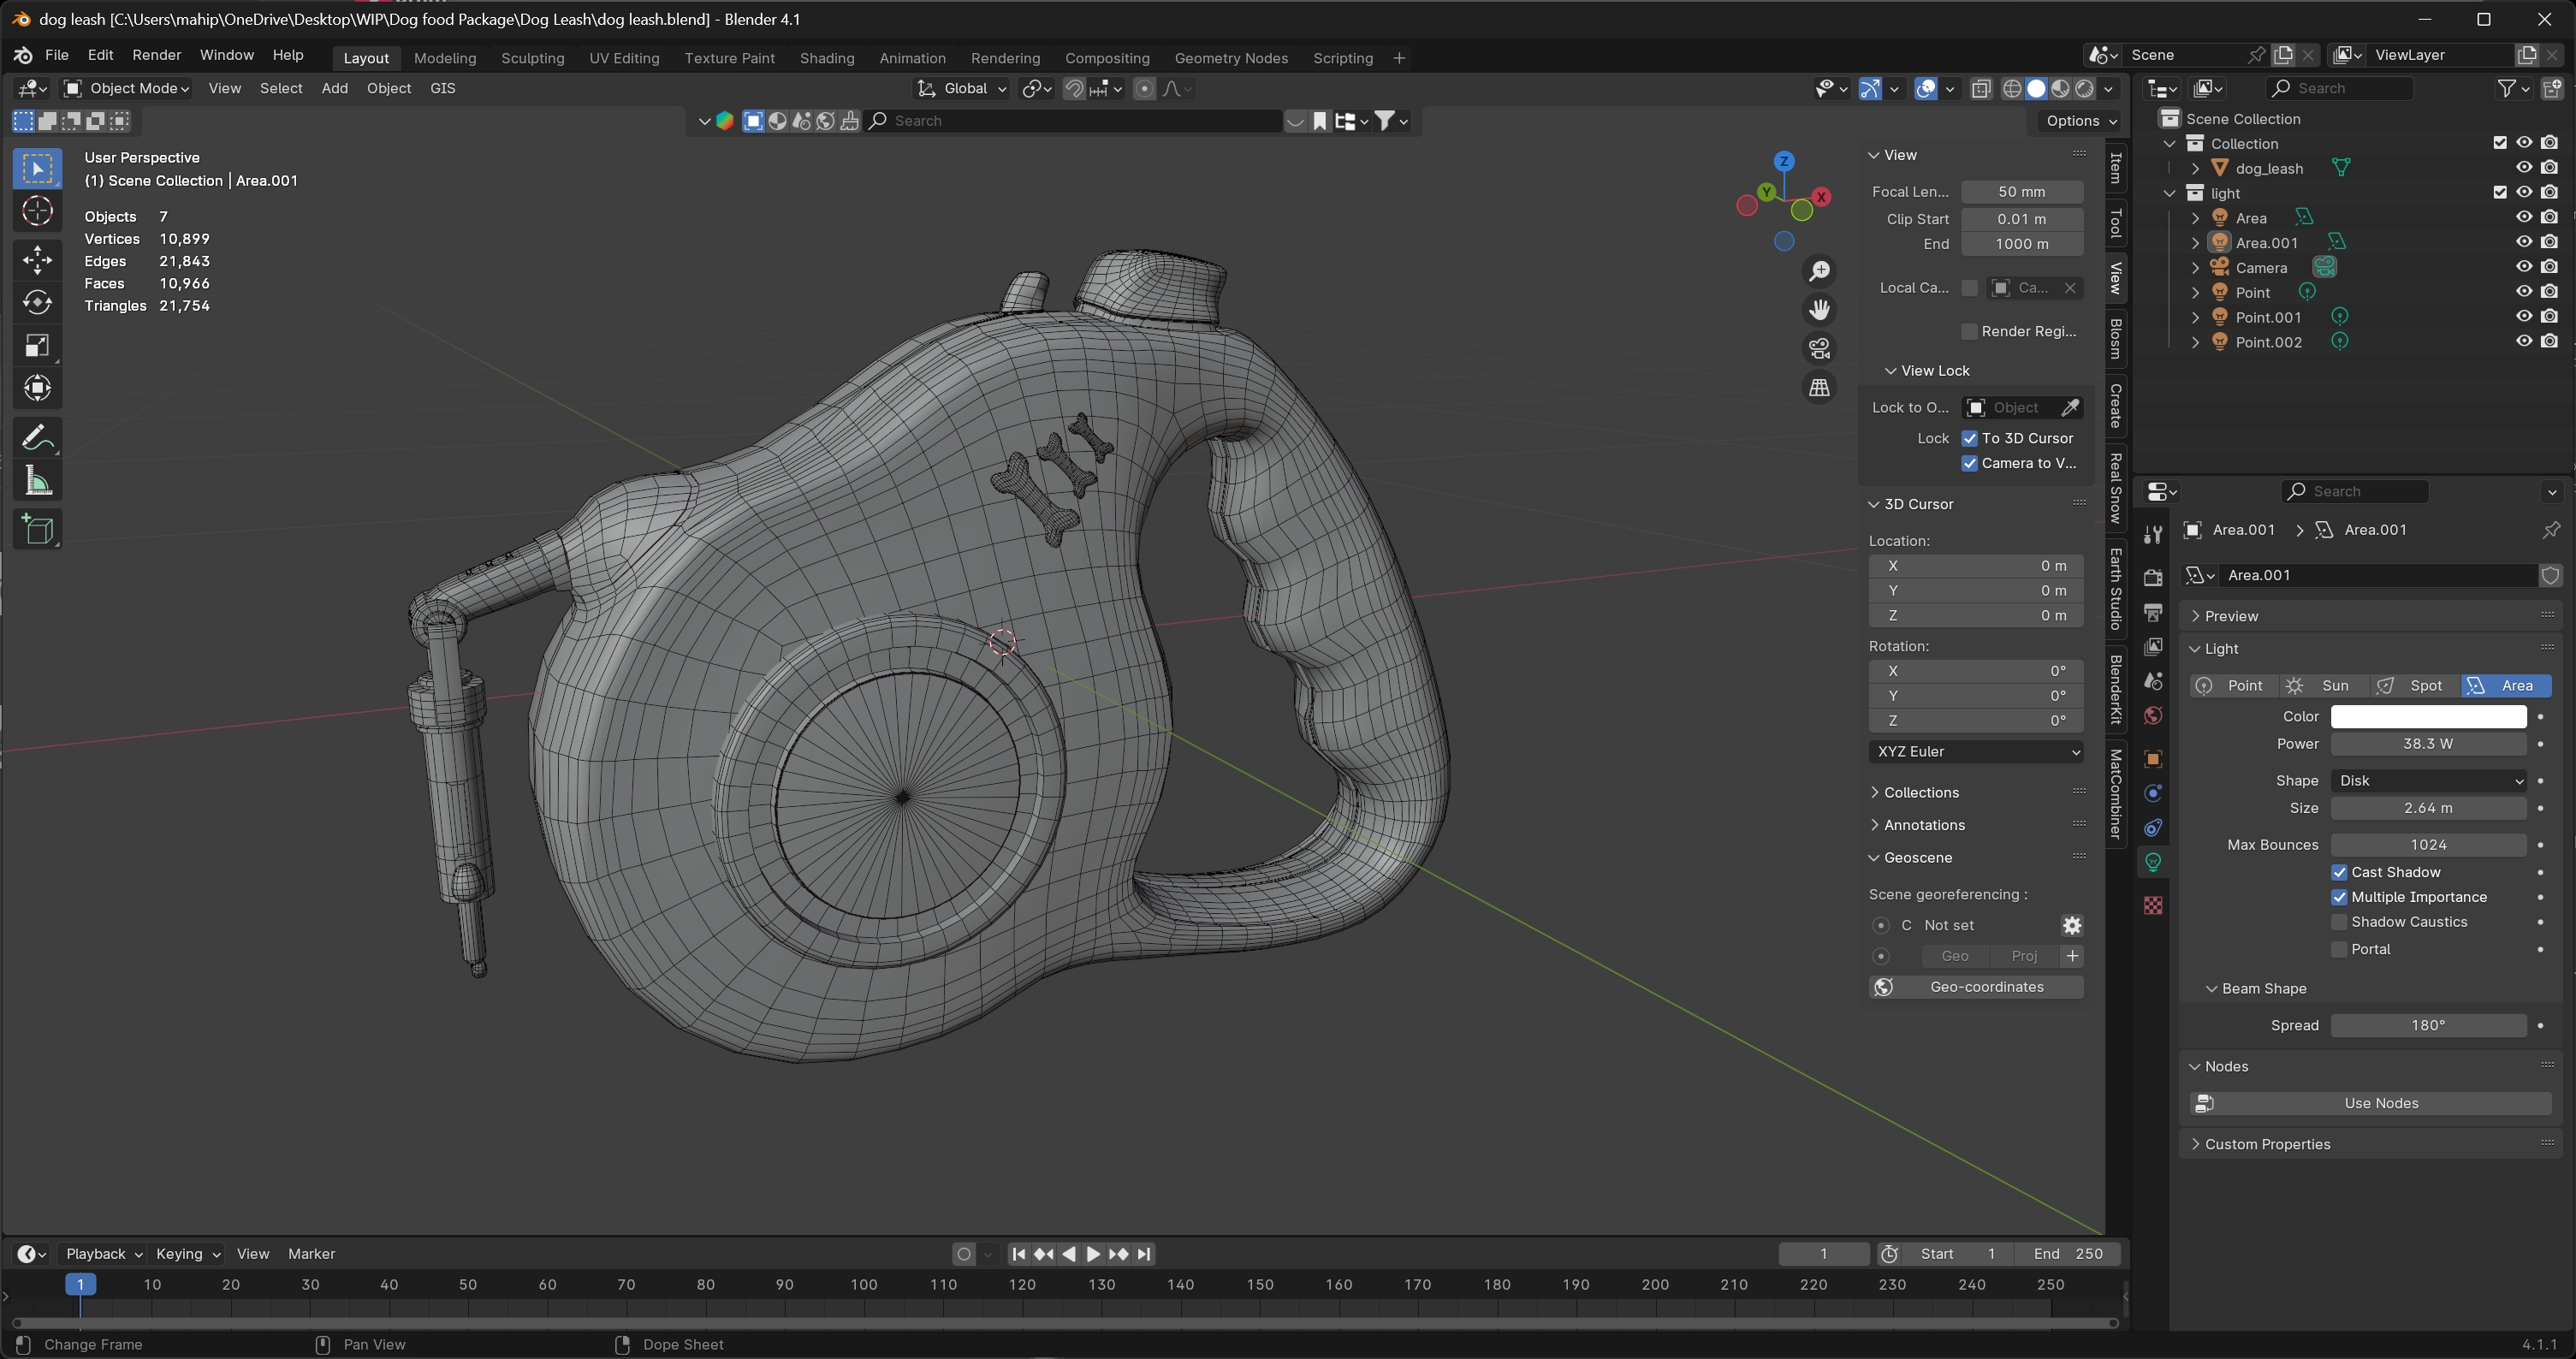Select the Move tool
Viewport: 2576px width, 1359px height.
pos(37,260)
